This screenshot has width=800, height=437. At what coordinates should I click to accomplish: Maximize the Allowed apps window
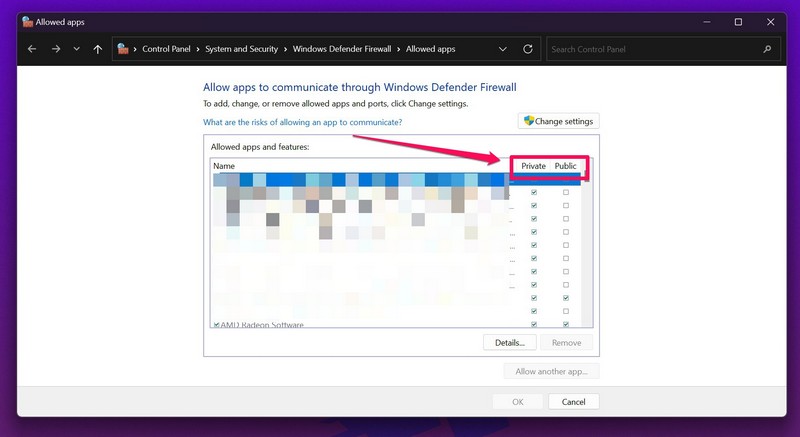pos(738,21)
